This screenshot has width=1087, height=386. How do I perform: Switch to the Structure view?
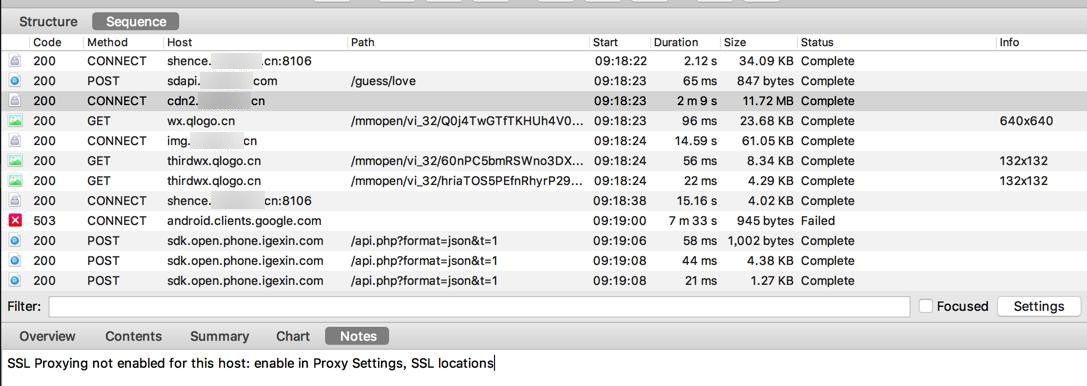[48, 21]
